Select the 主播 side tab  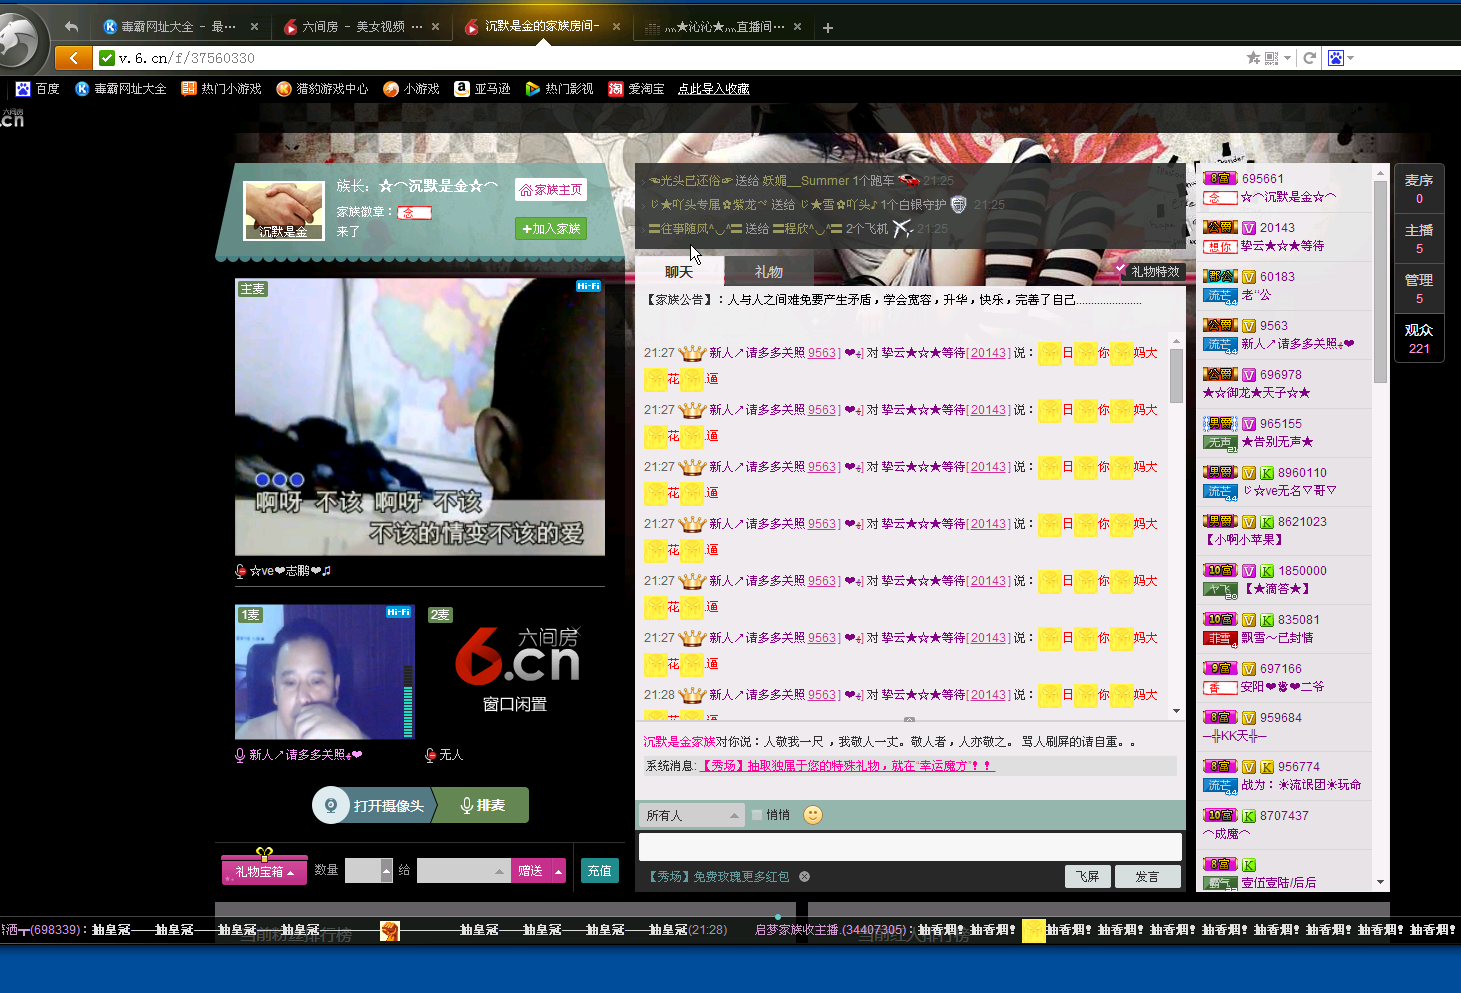click(x=1419, y=238)
